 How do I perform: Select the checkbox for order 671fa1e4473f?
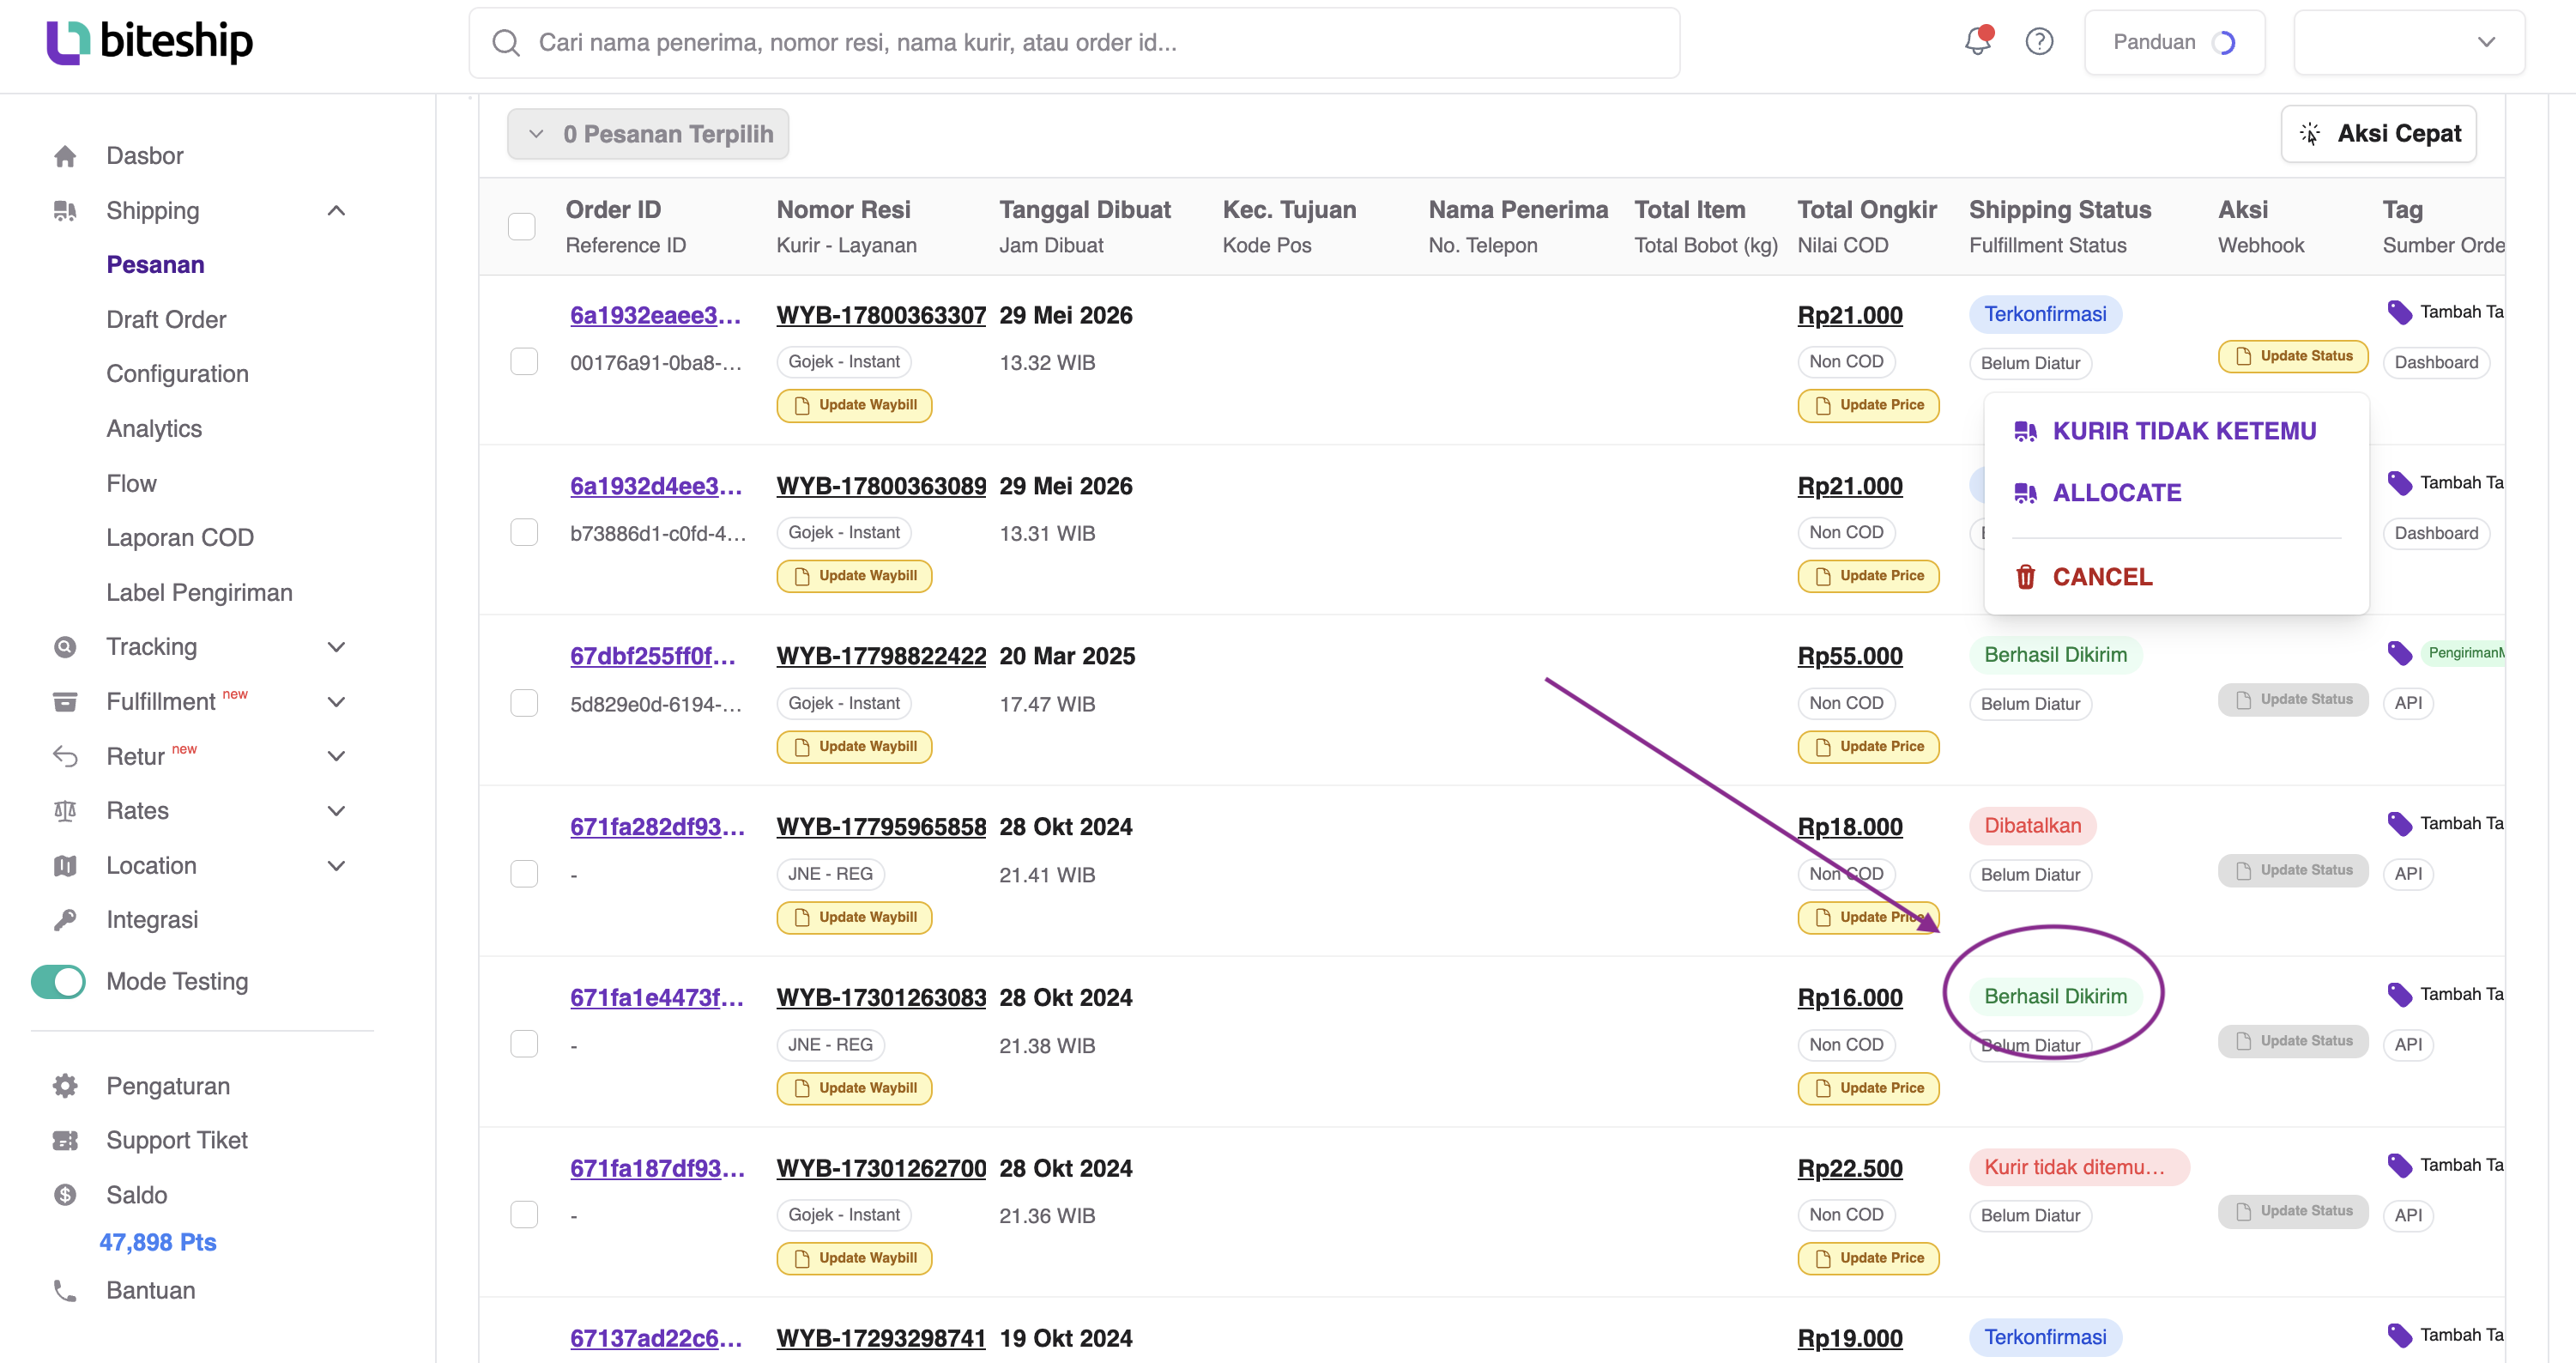pos(524,1044)
